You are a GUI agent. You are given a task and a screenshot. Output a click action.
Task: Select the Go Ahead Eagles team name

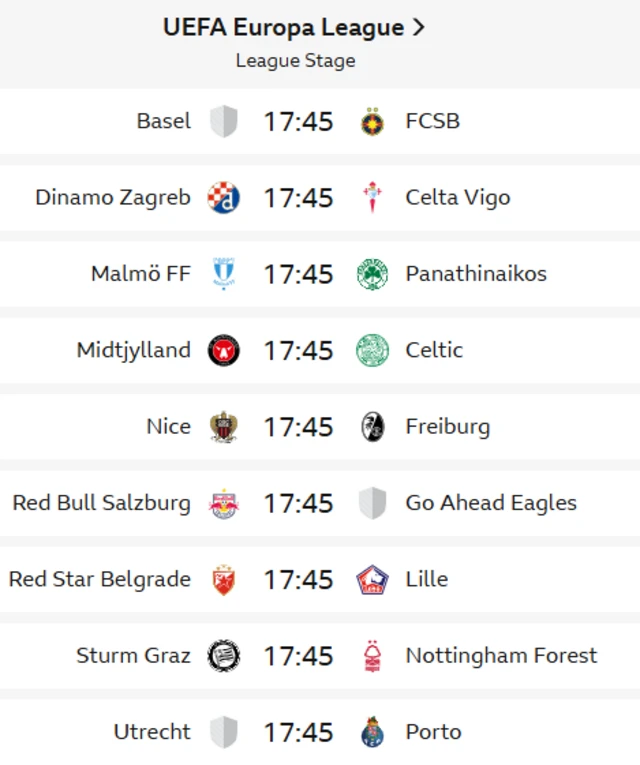coord(491,503)
